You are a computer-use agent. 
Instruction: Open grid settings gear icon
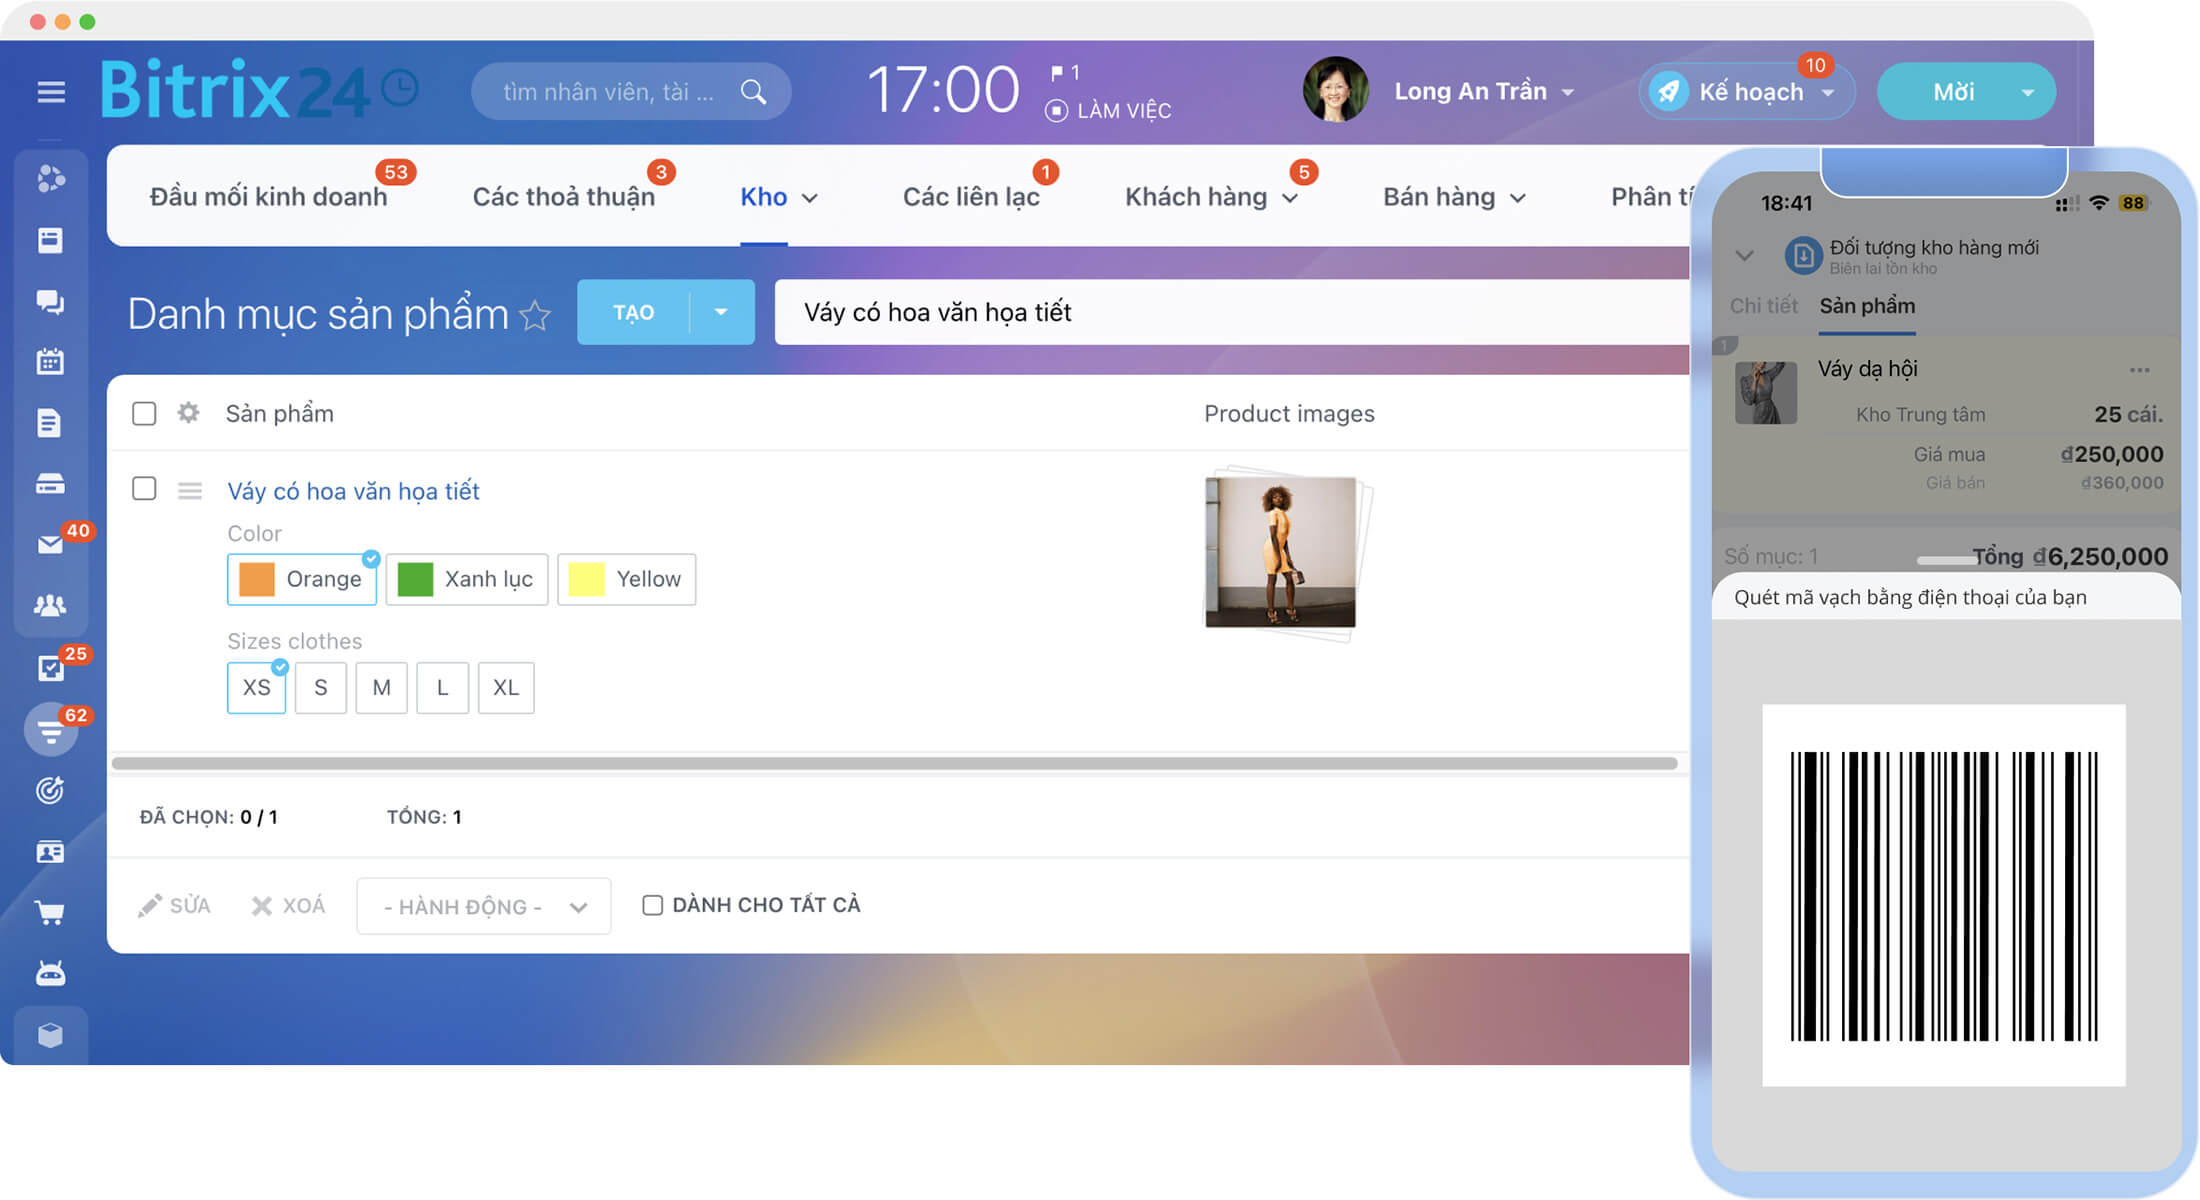coord(188,413)
